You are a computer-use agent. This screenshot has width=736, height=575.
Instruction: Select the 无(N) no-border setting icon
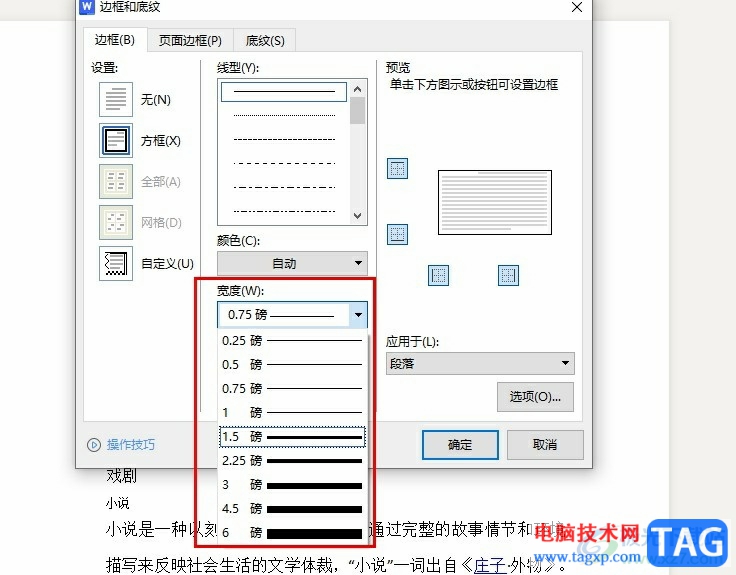[x=116, y=100]
